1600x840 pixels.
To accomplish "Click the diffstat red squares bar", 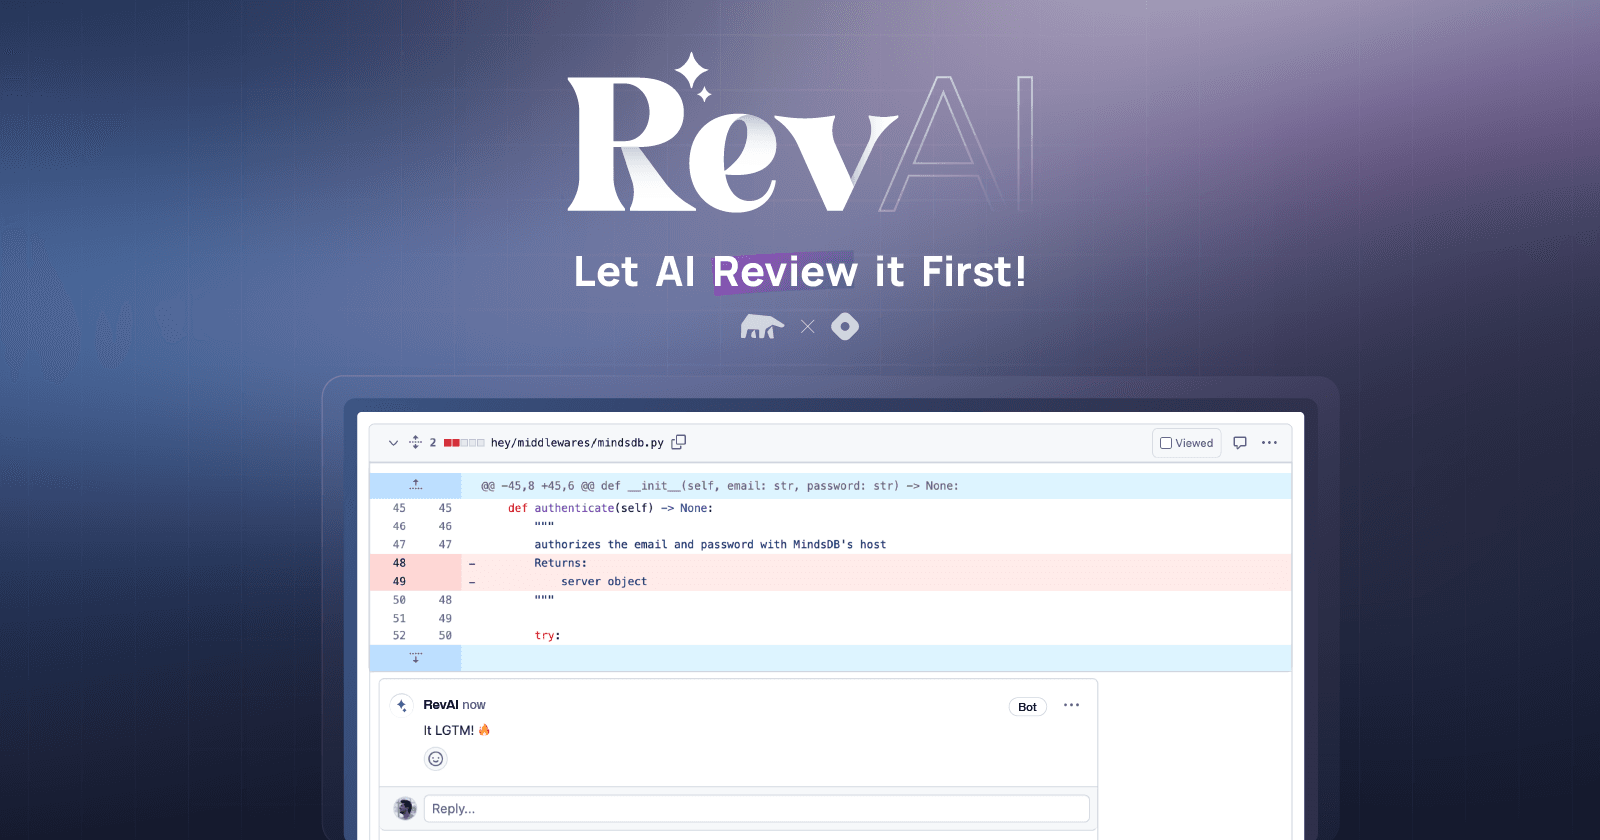I will coord(464,443).
